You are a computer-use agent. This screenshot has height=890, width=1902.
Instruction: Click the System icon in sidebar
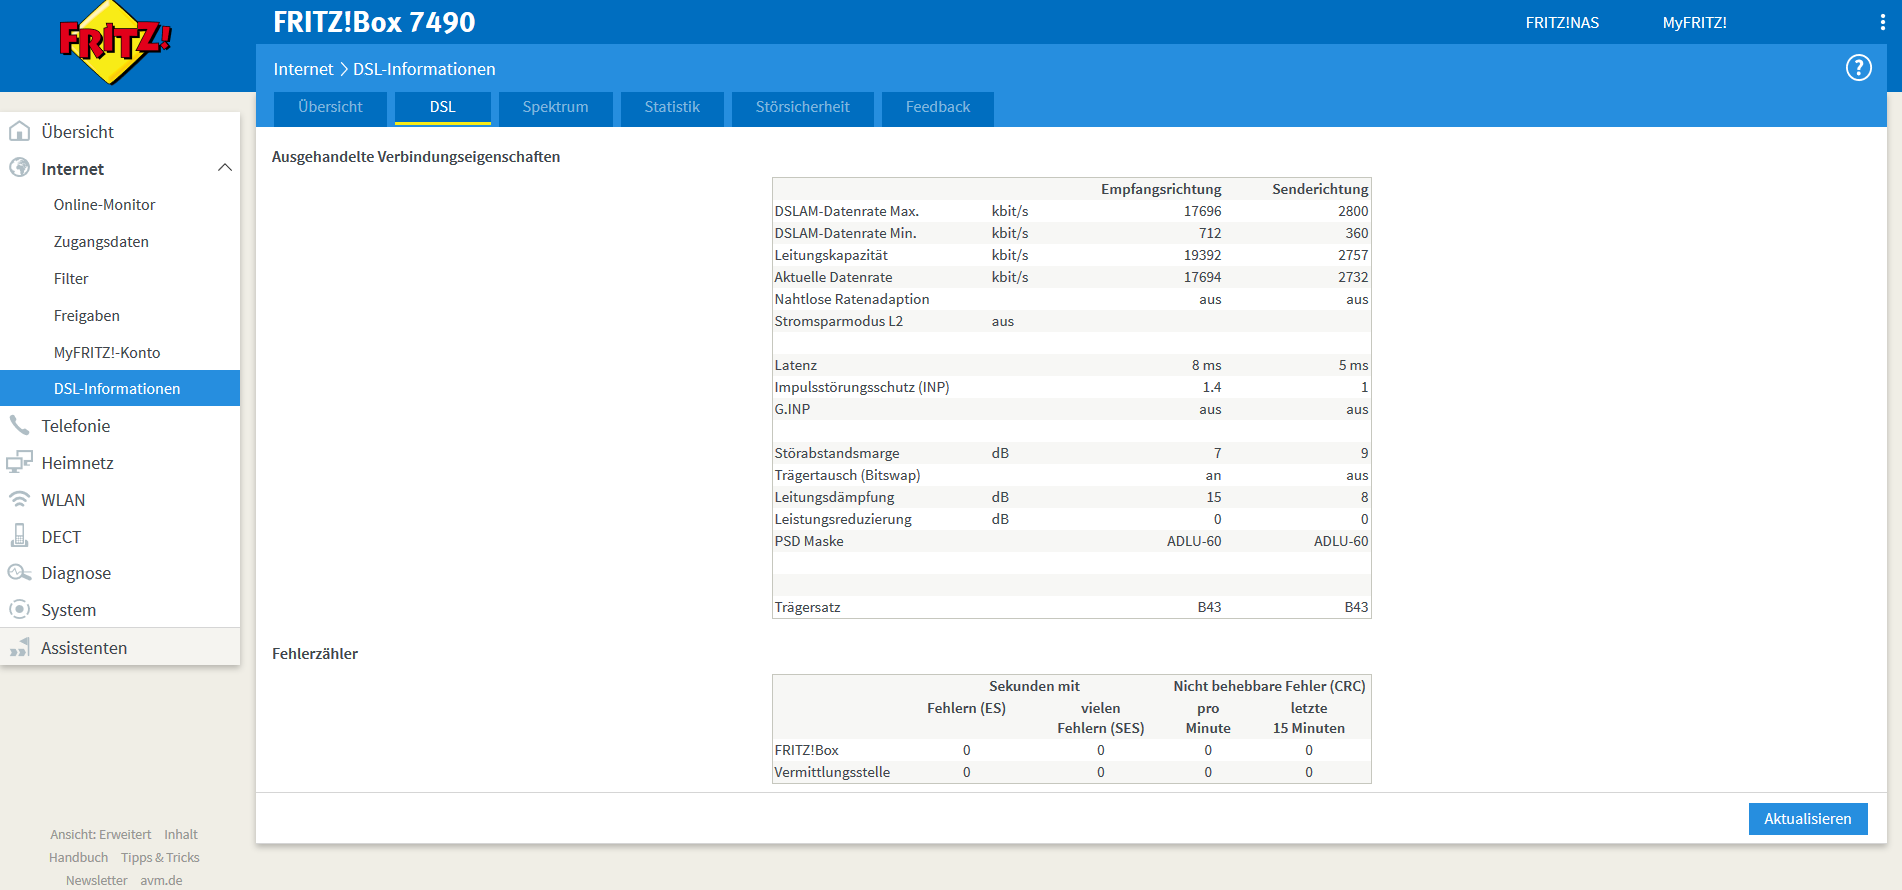click(x=19, y=609)
